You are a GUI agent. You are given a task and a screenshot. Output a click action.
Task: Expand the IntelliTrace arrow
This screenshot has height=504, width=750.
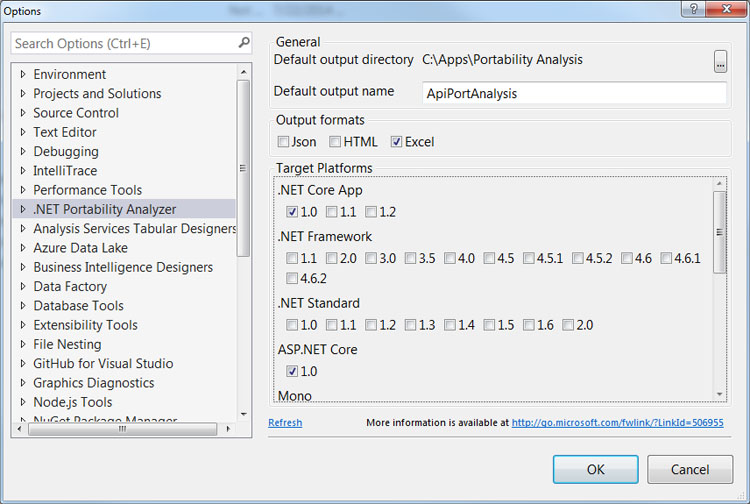[22, 171]
